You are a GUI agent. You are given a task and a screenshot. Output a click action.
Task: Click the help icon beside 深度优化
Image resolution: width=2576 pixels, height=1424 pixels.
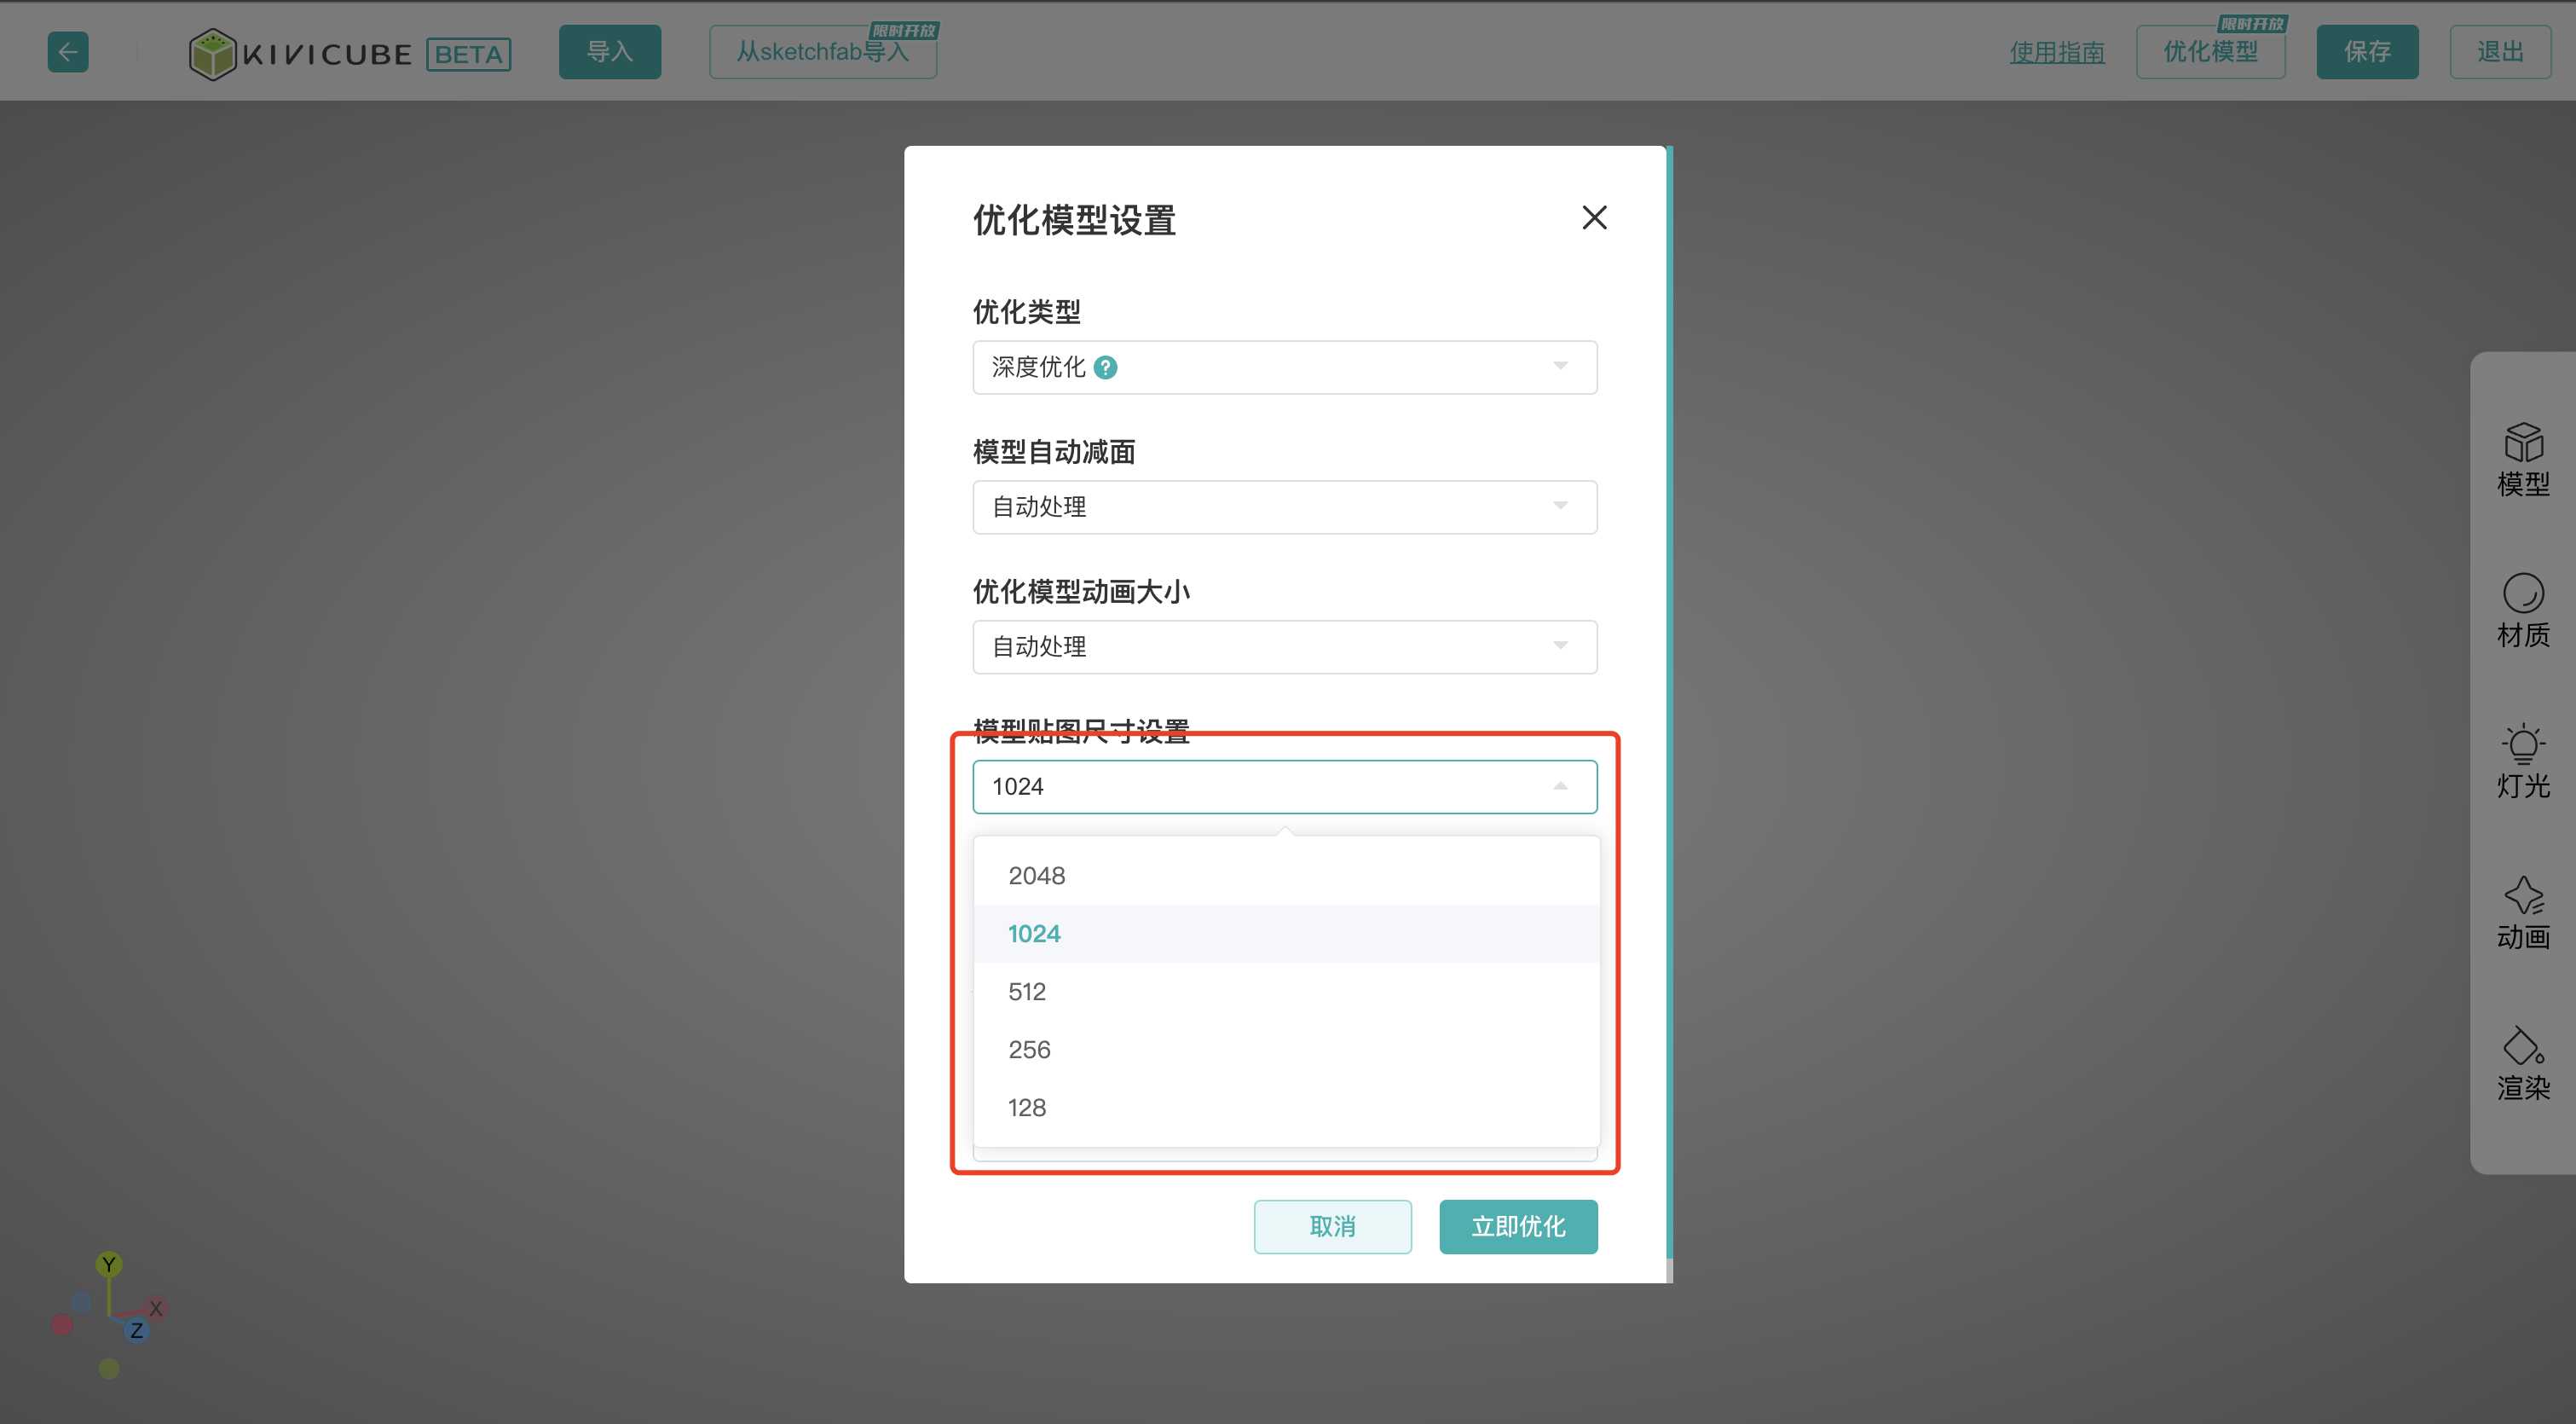pyautogui.click(x=1105, y=368)
